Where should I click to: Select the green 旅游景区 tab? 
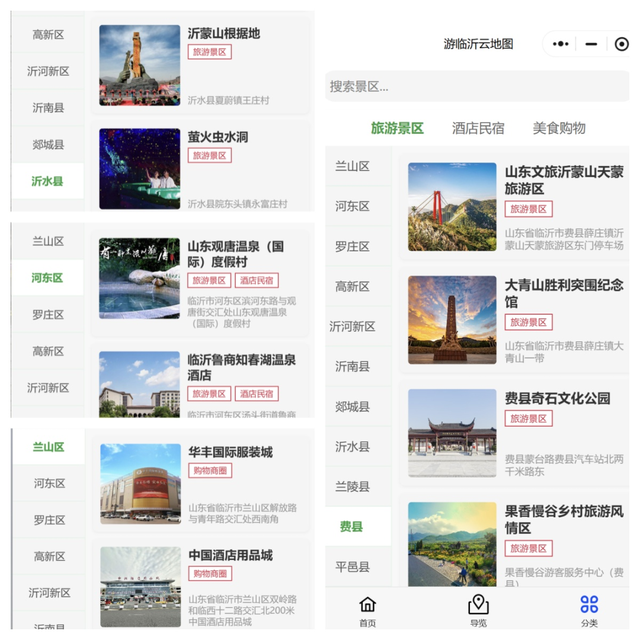(397, 128)
